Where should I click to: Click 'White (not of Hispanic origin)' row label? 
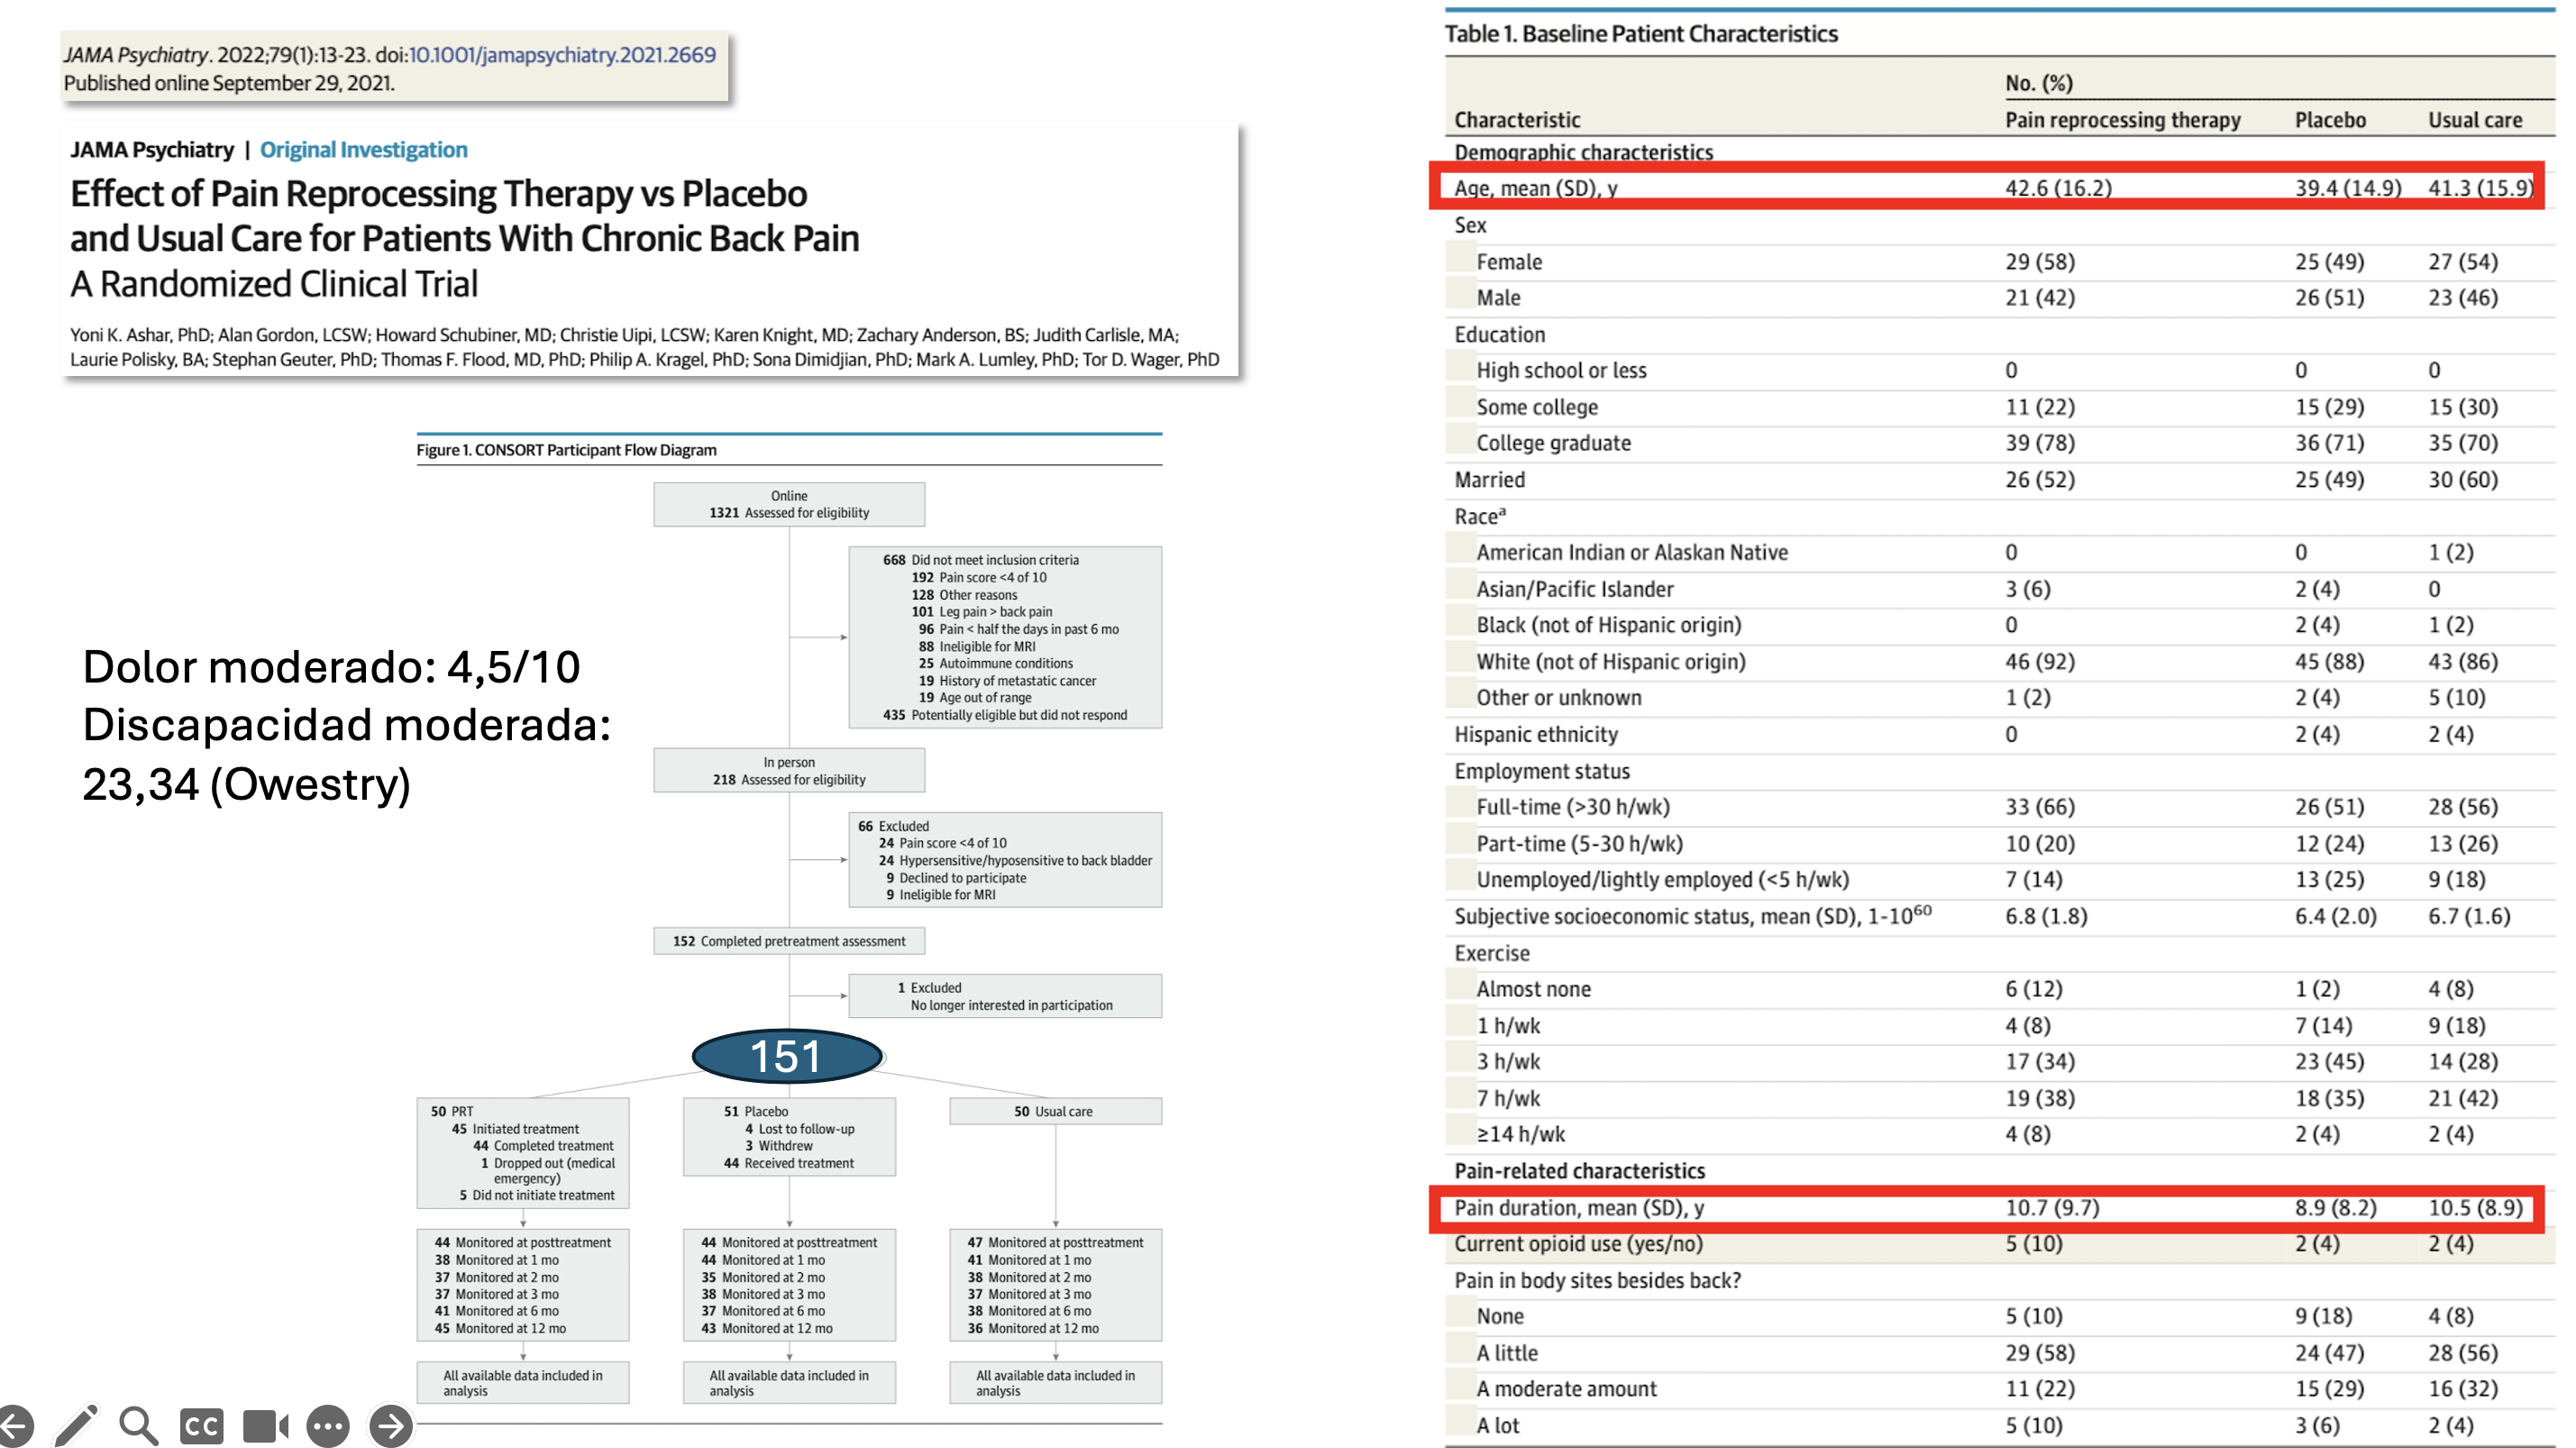(x=1610, y=662)
